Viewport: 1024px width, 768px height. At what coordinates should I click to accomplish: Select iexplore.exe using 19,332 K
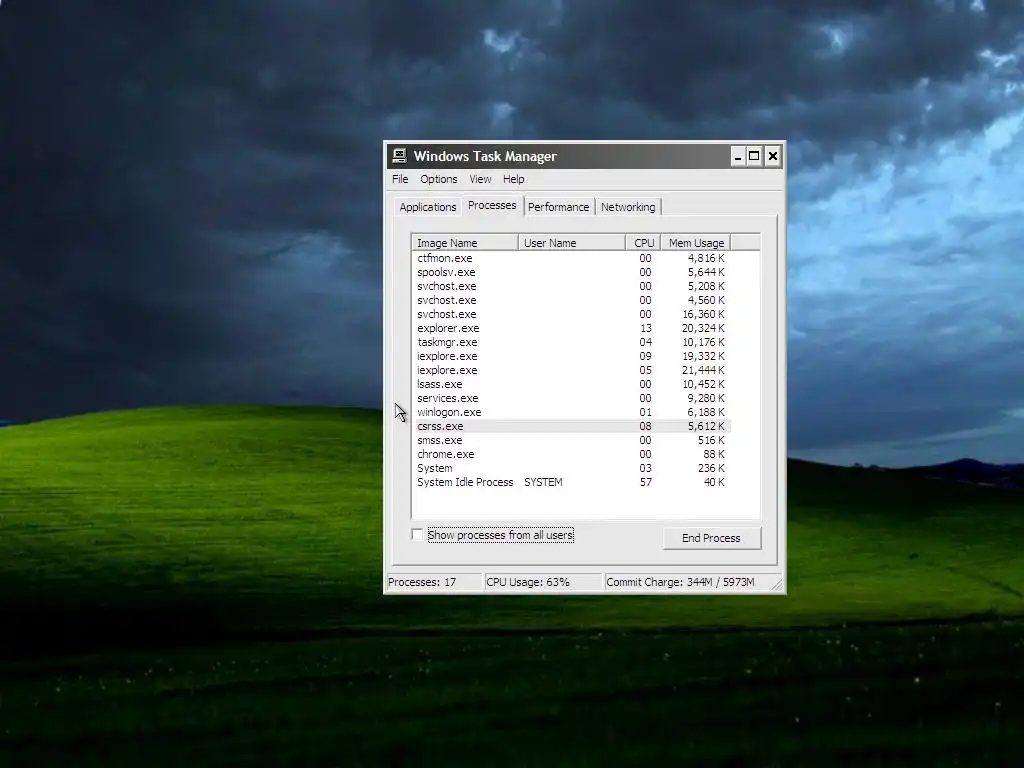tap(572, 357)
